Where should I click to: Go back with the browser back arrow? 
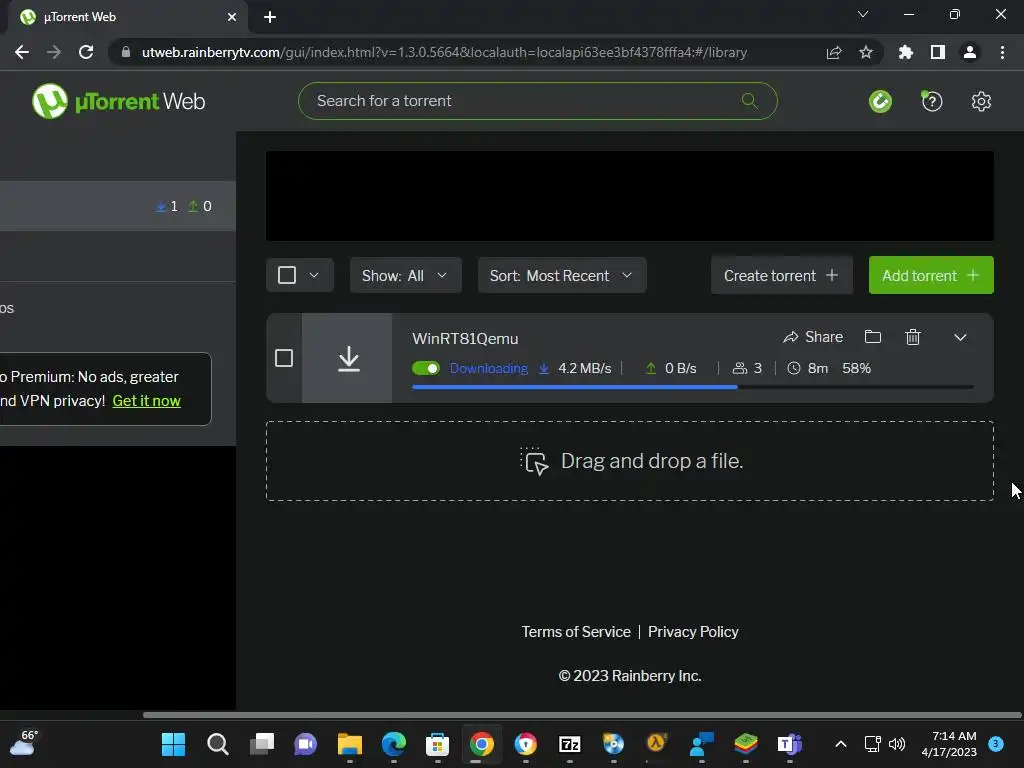[22, 52]
